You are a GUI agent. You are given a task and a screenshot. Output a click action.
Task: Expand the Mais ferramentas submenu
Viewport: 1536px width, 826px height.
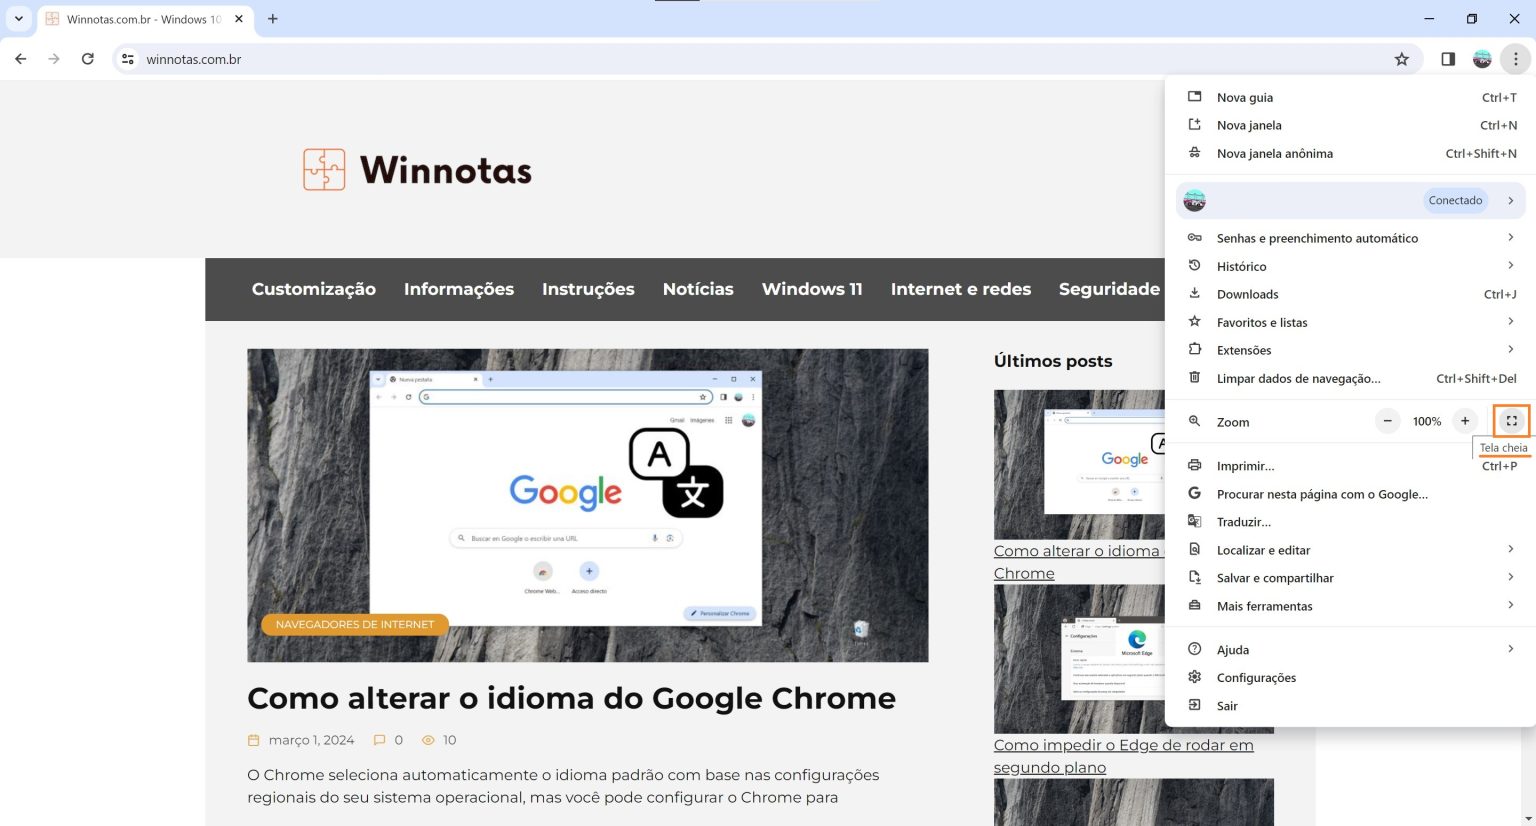(1511, 605)
